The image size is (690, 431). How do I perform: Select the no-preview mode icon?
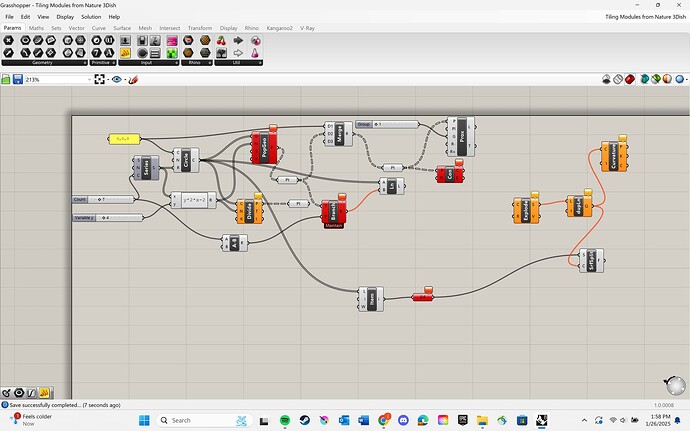(x=606, y=79)
